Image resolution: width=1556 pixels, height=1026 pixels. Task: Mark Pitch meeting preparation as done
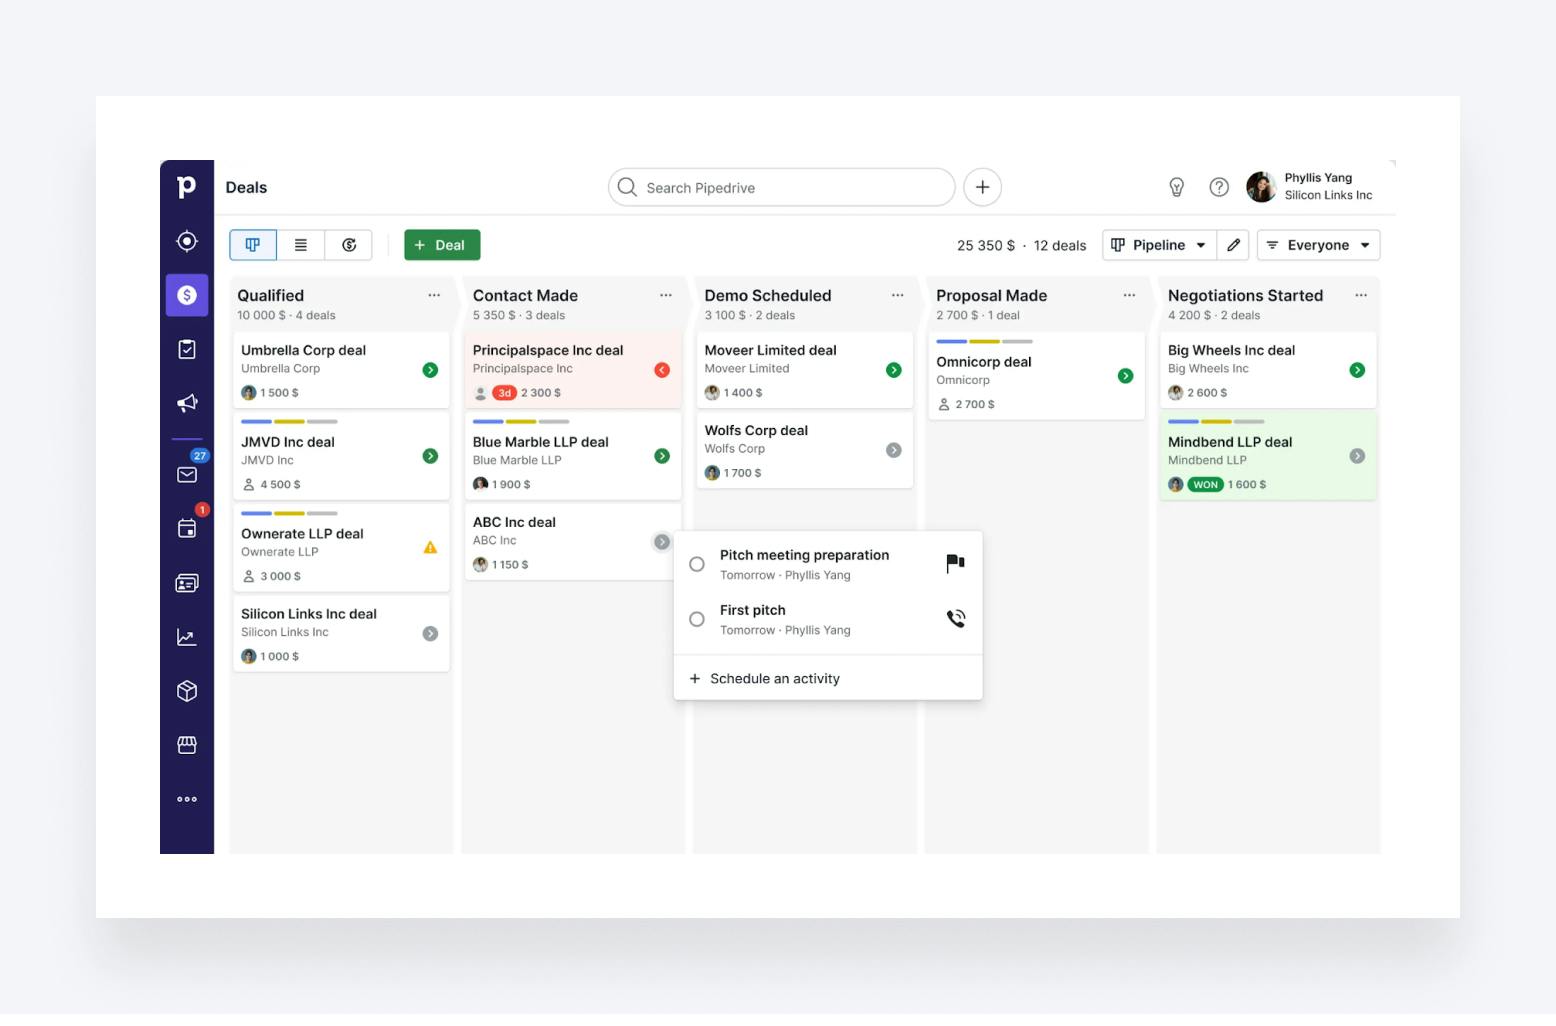pos(697,564)
